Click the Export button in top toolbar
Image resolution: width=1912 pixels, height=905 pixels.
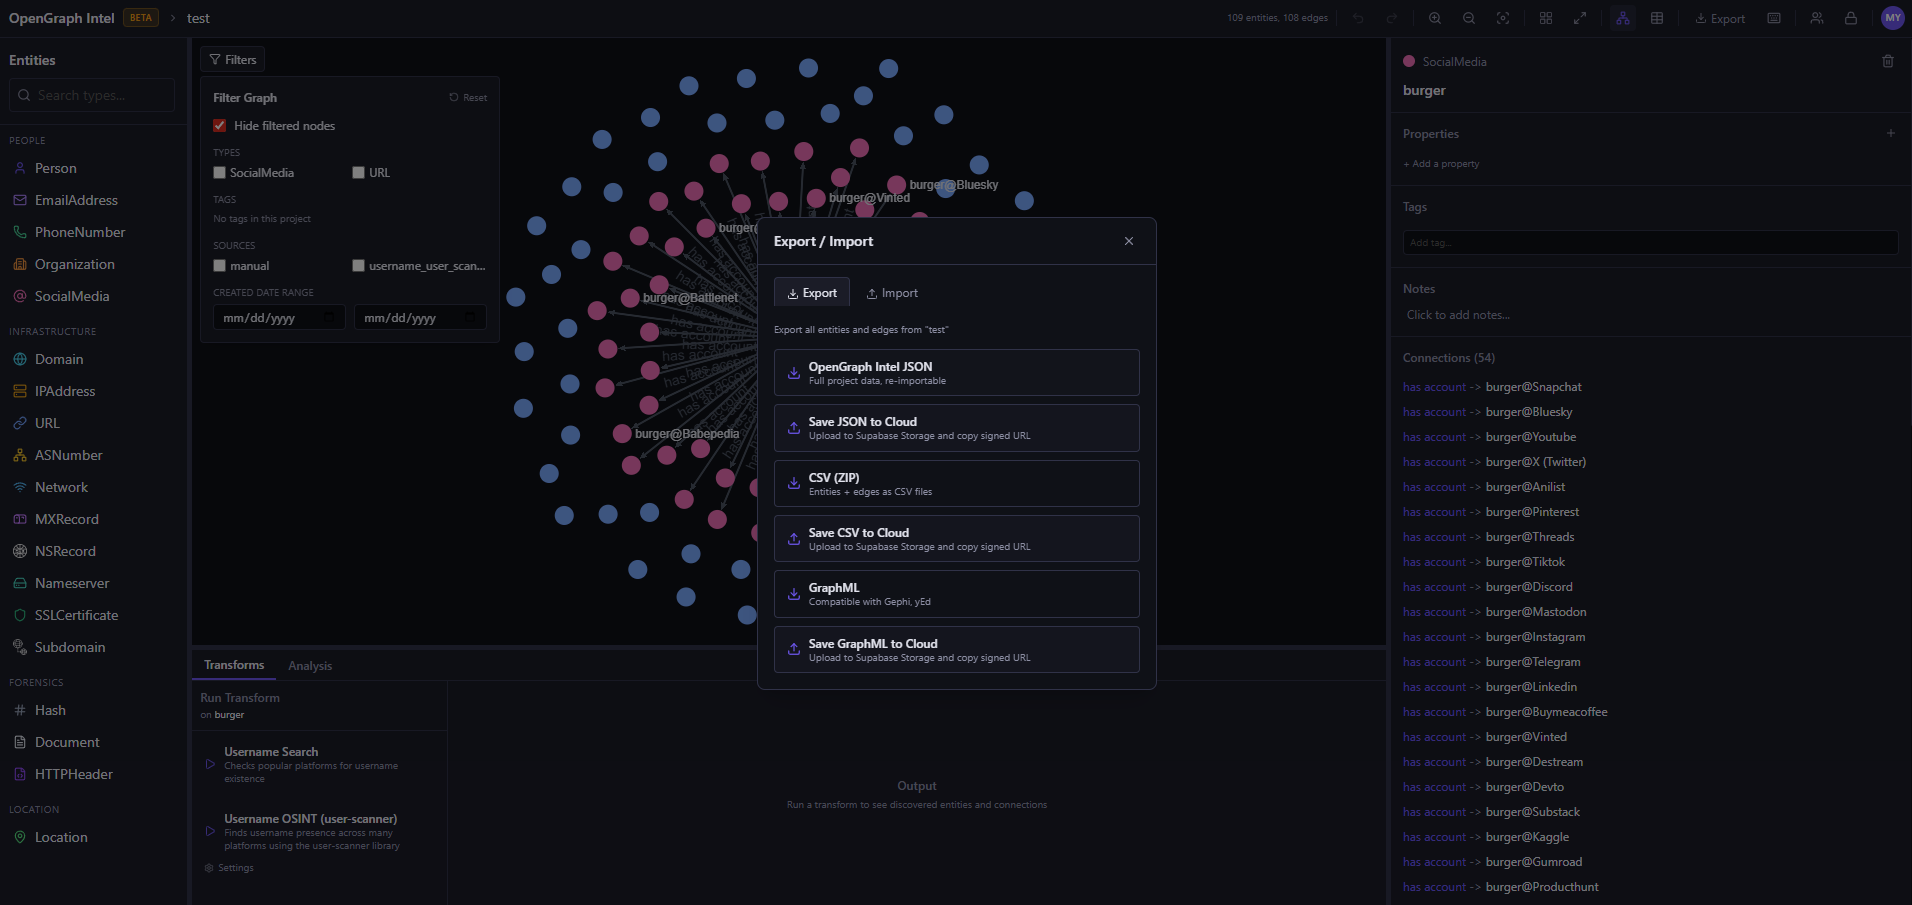click(x=1720, y=18)
